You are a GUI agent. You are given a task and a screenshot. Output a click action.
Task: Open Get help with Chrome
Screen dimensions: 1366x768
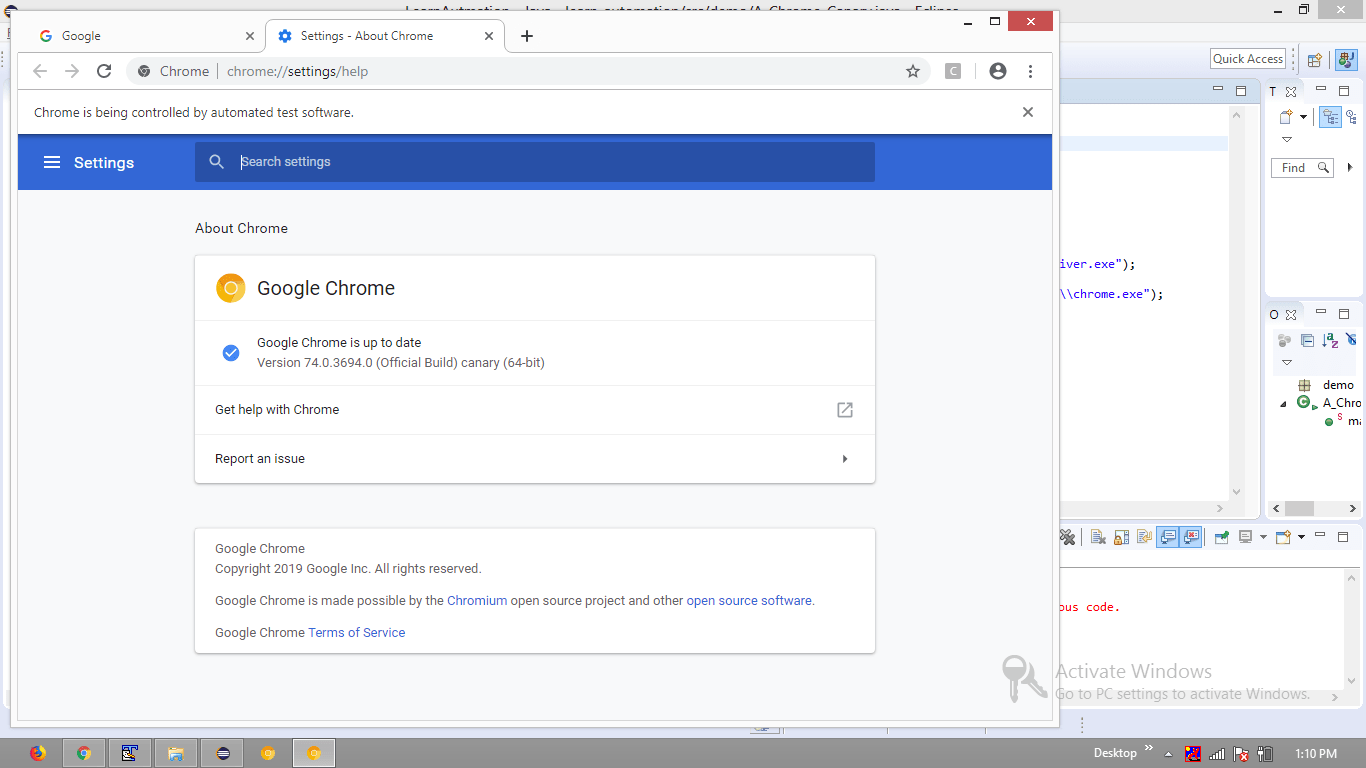535,410
